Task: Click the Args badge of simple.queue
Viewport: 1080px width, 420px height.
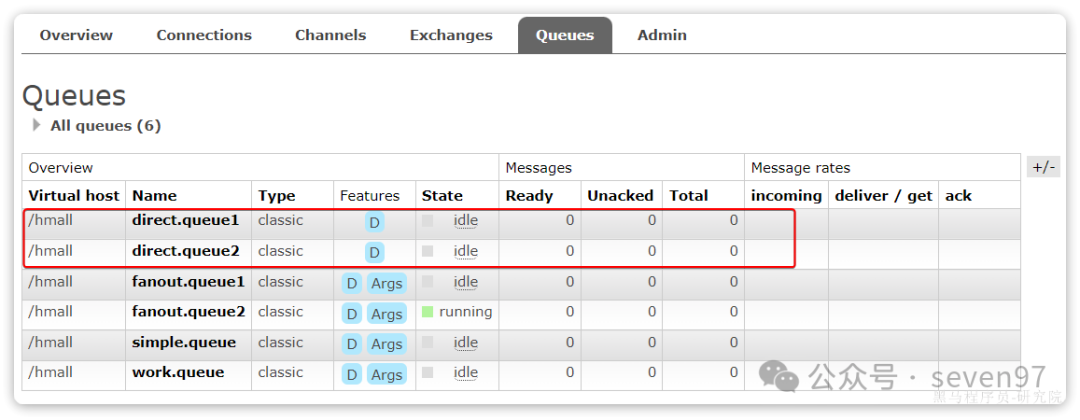Action: (x=386, y=344)
